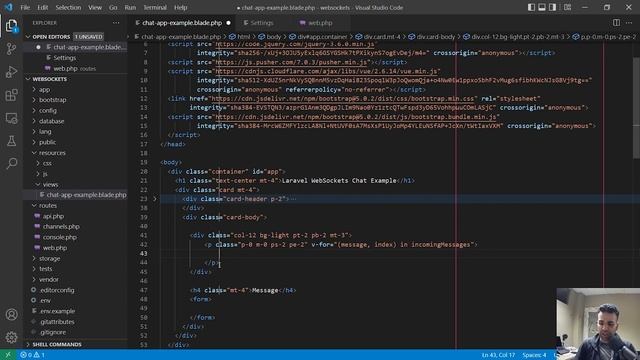Click unsaved dot on chat-app-example tab
Screen dimensions: 640x360
(x=228, y=23)
